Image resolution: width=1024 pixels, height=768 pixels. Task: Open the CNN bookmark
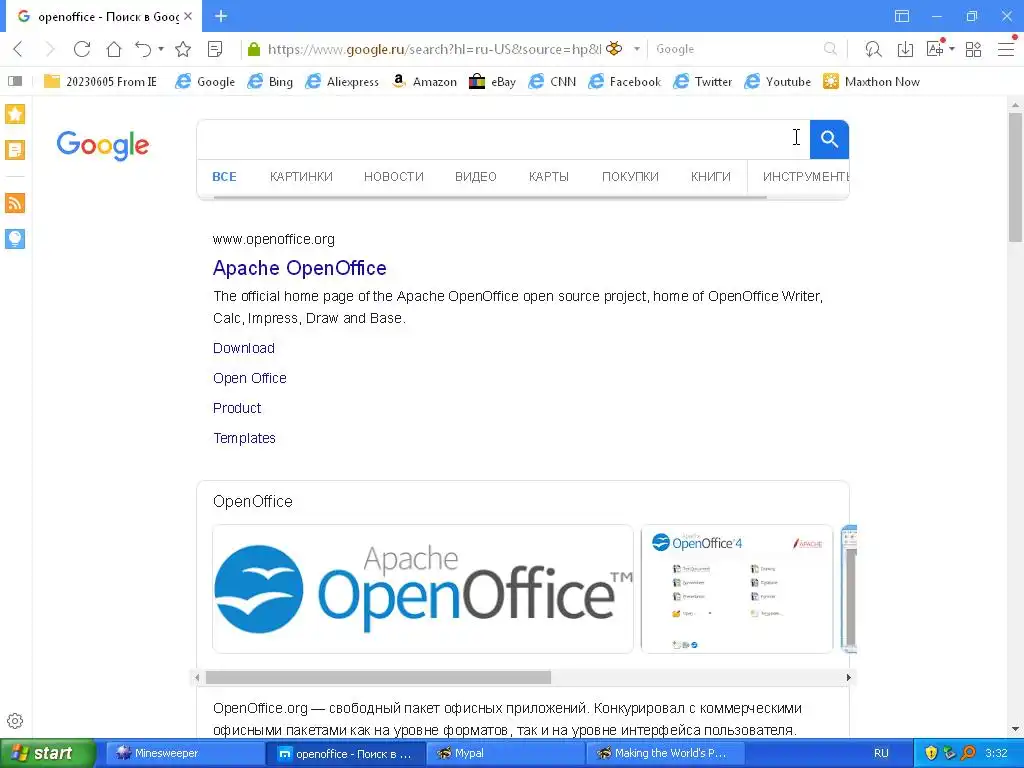pos(552,82)
